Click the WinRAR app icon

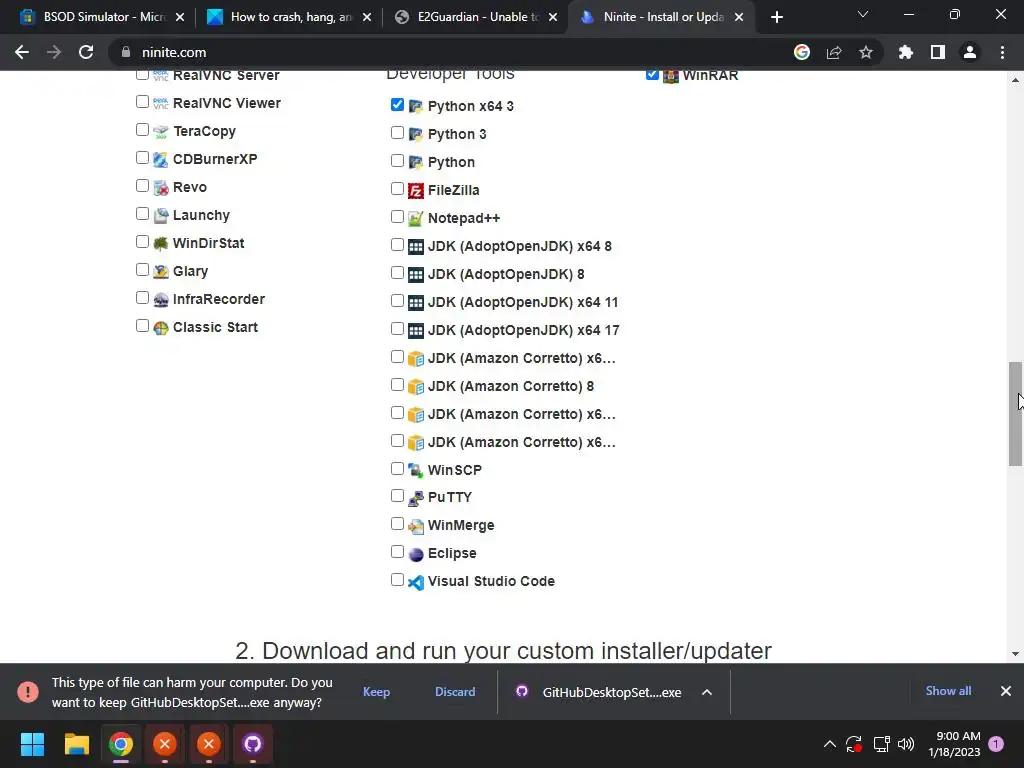[x=671, y=76]
